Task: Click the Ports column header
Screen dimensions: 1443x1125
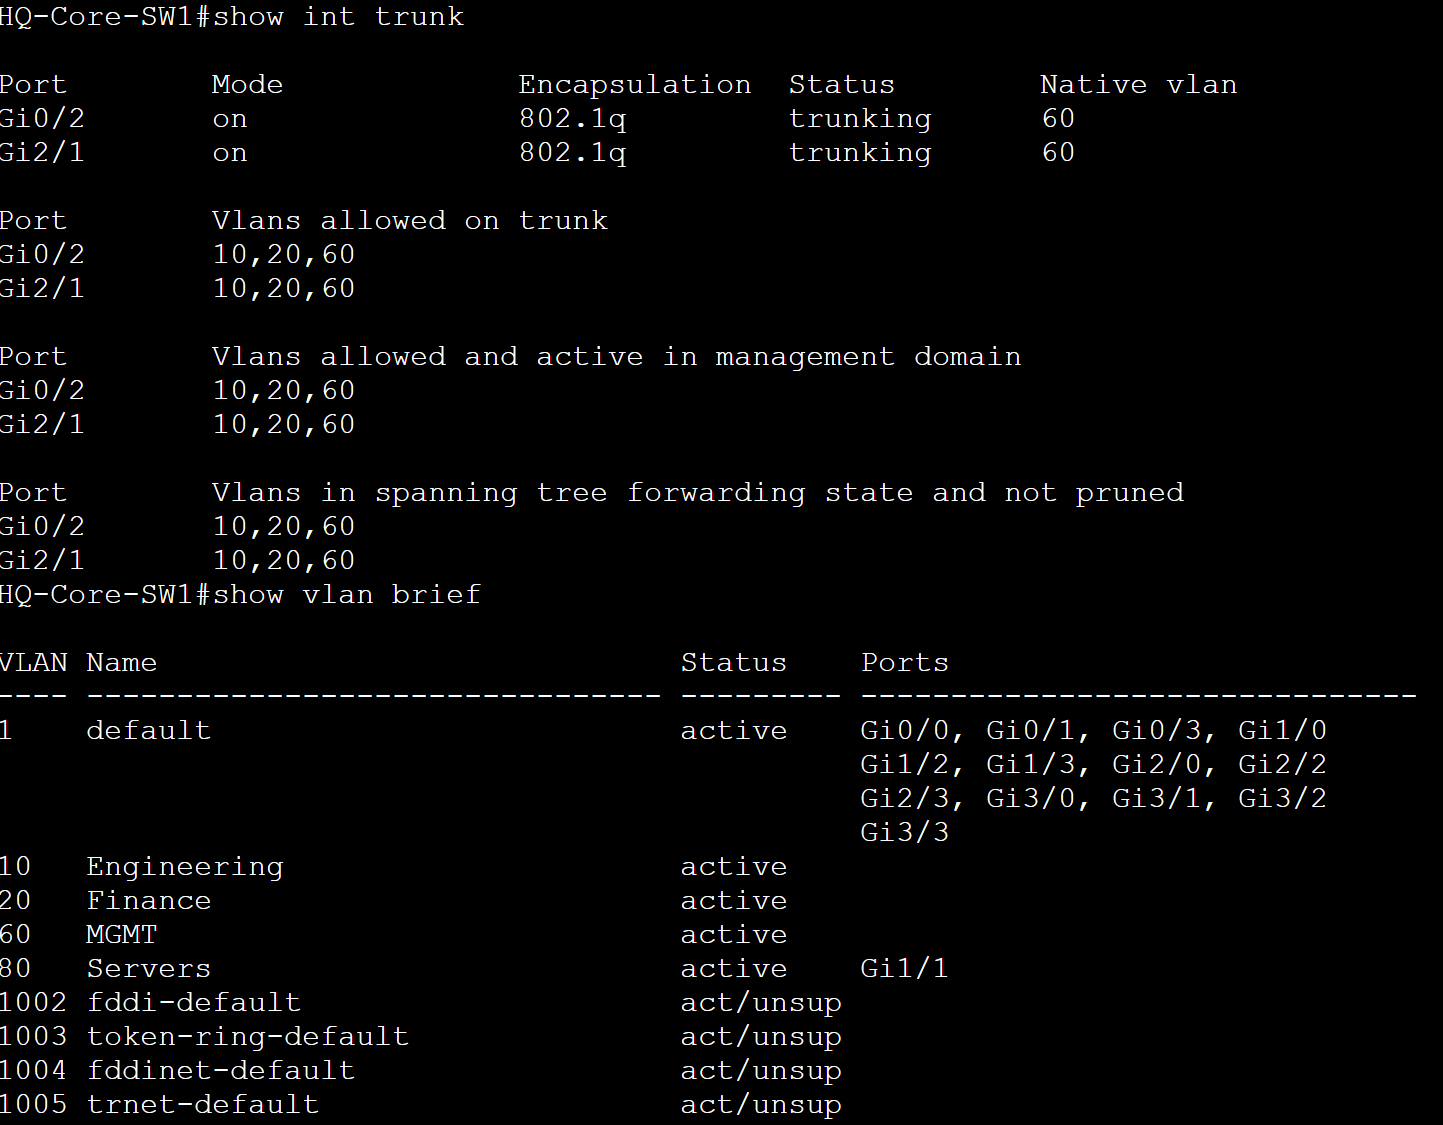Action: pos(904,663)
